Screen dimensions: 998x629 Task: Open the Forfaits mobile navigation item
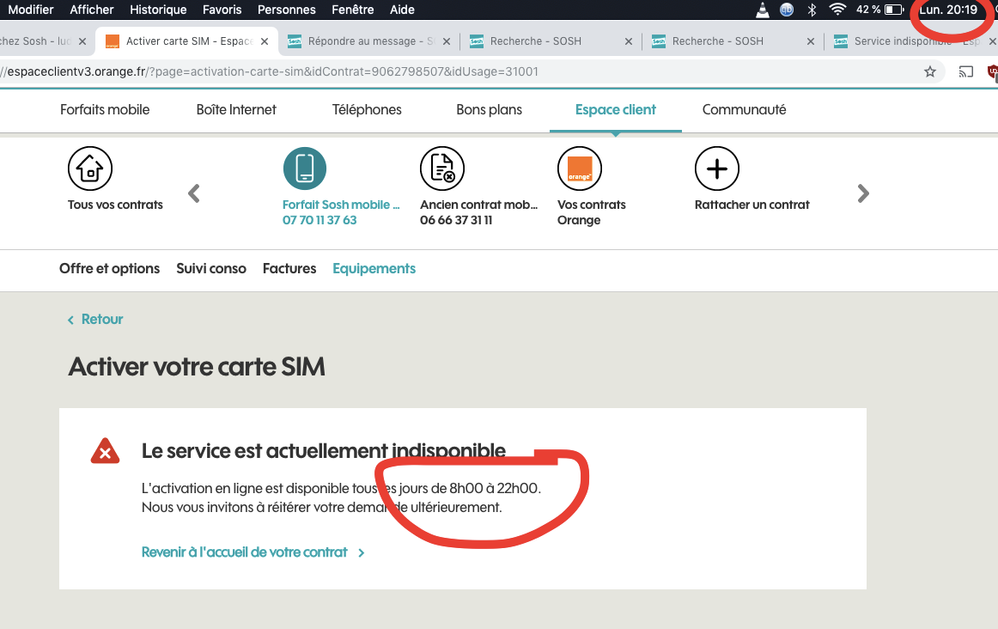tap(105, 110)
